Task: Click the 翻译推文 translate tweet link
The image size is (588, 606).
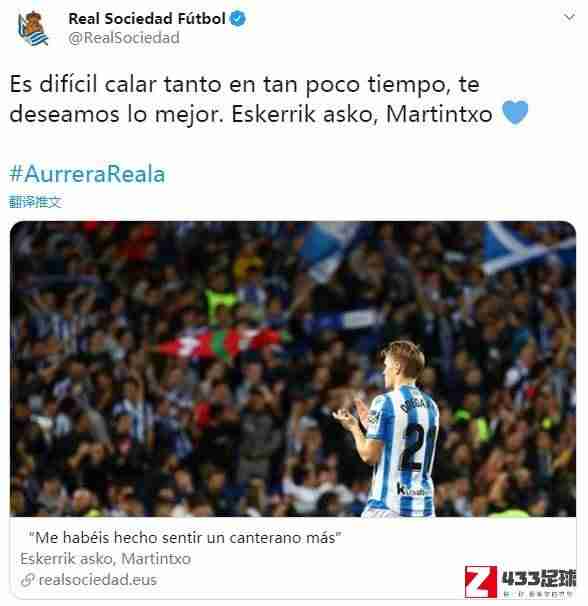Action: coord(35,201)
